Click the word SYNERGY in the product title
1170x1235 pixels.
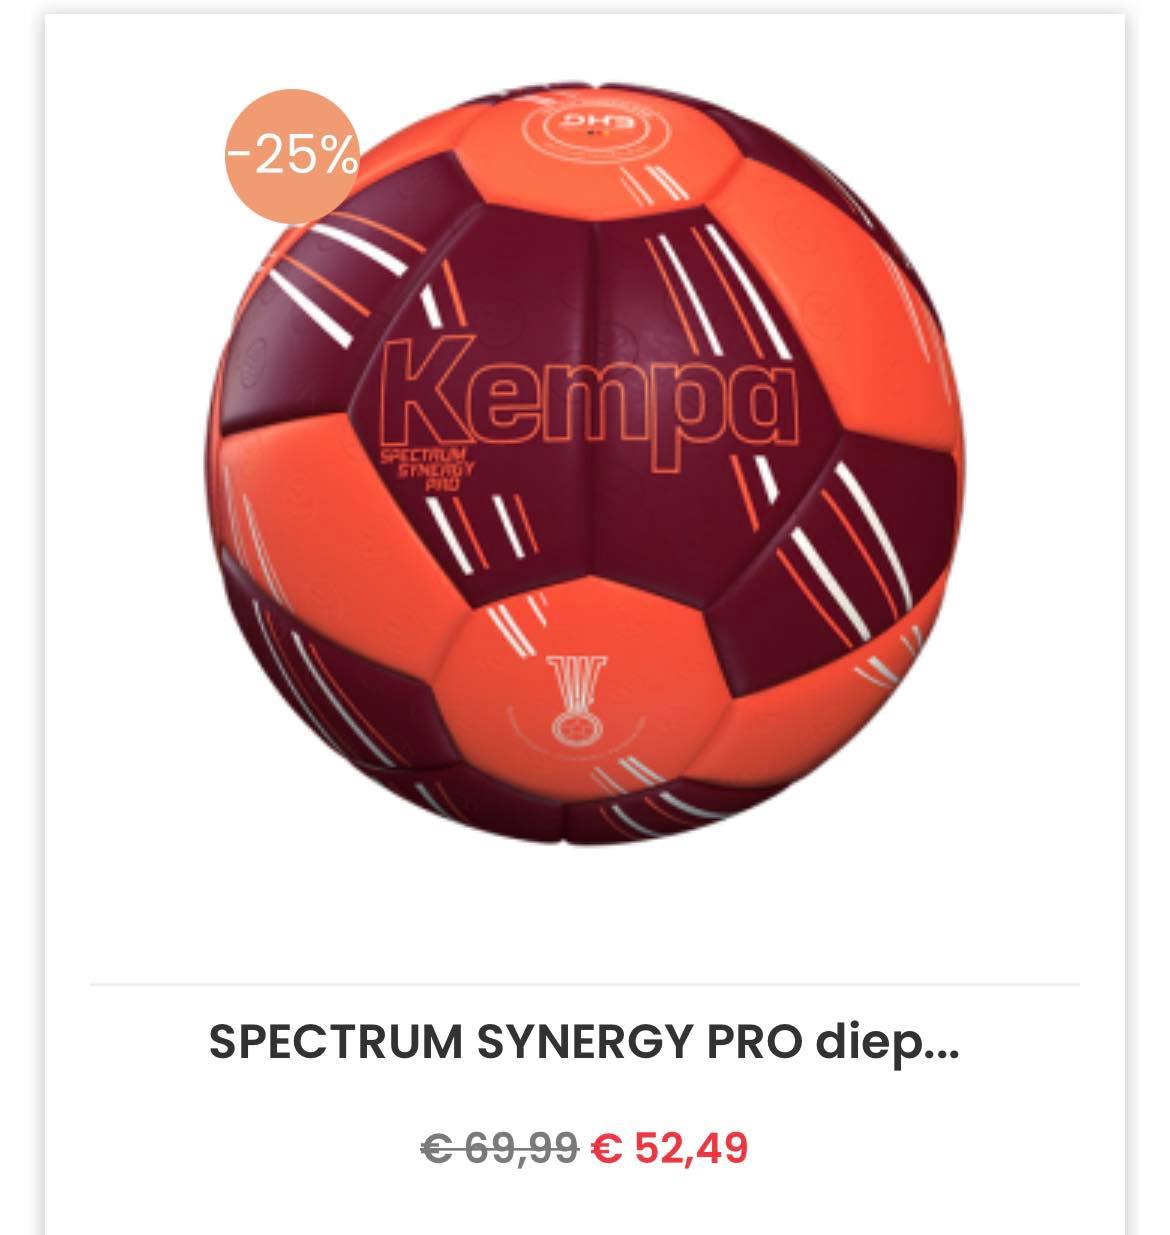(584, 1042)
